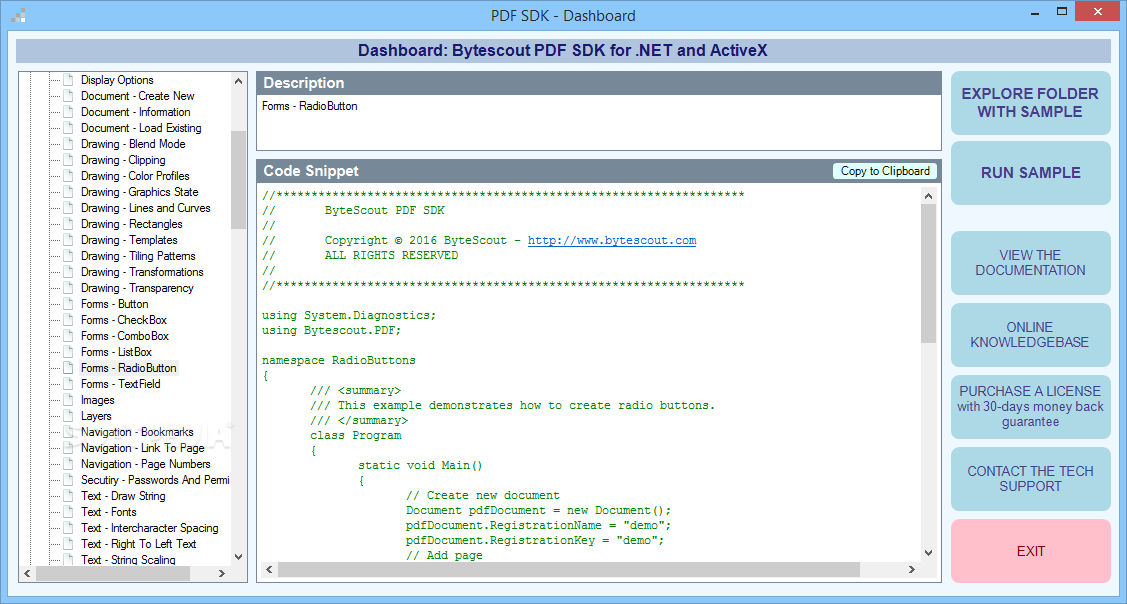Click the page icon beside Forms - ListBox
Screen dimensions: 1127x604
(x=68, y=352)
